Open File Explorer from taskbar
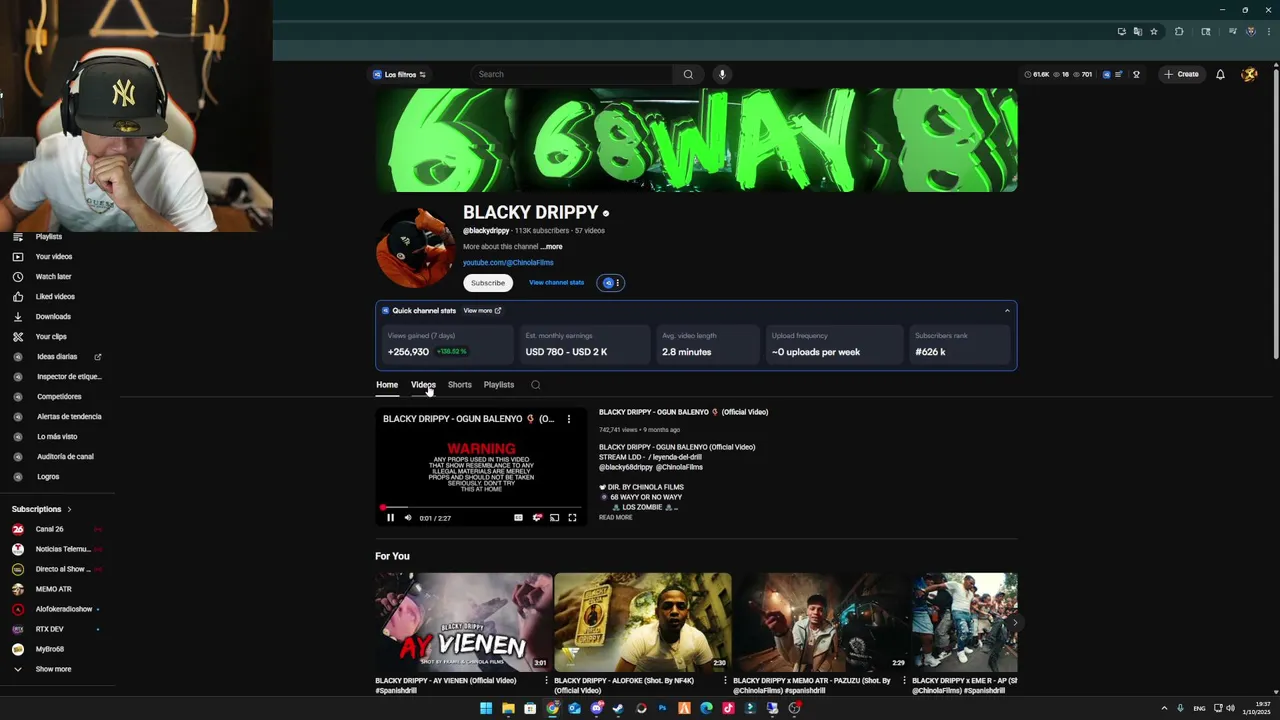The width and height of the screenshot is (1280, 720). [508, 708]
